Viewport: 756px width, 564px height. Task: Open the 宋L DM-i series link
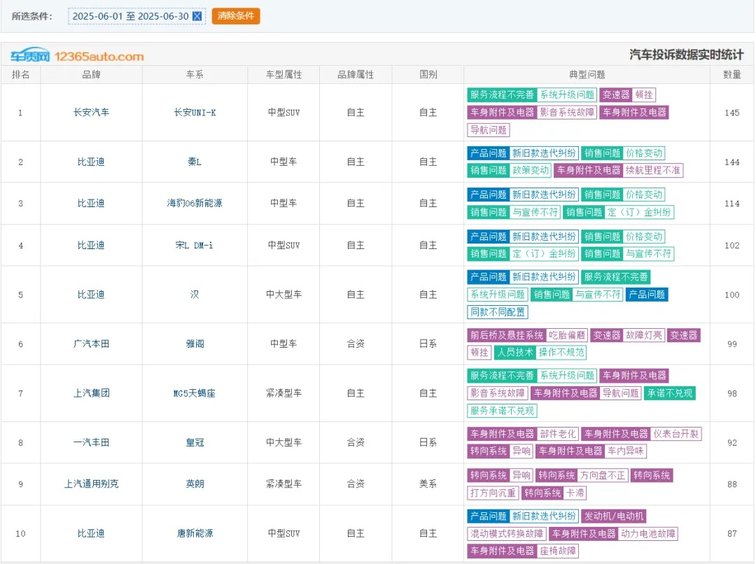point(195,245)
